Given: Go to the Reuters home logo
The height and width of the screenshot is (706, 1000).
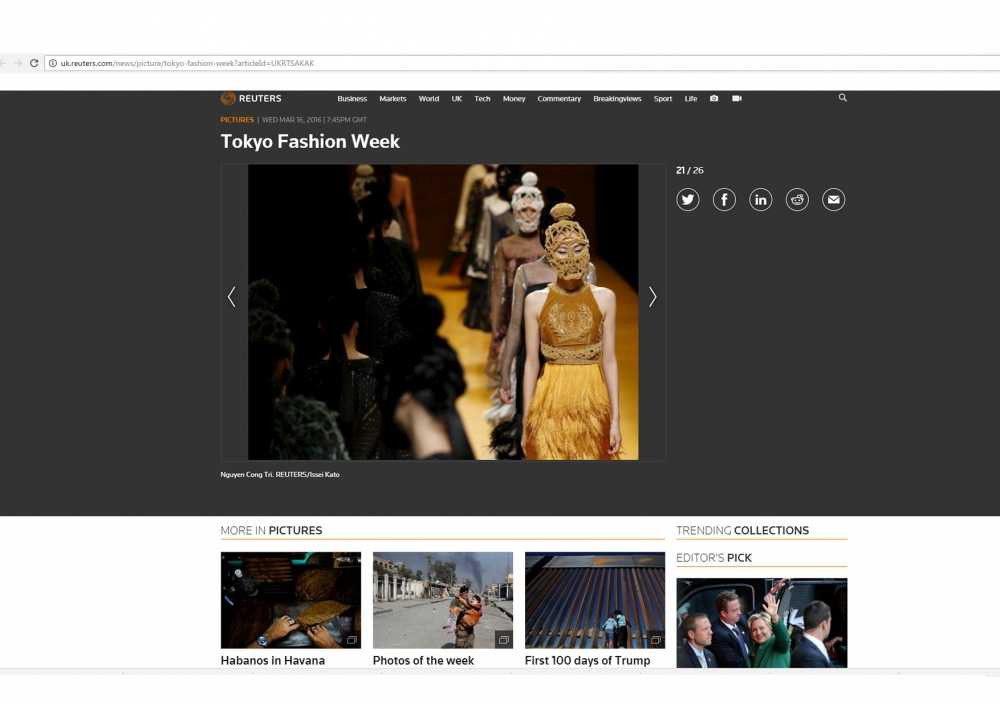Looking at the screenshot, I should (x=251, y=99).
